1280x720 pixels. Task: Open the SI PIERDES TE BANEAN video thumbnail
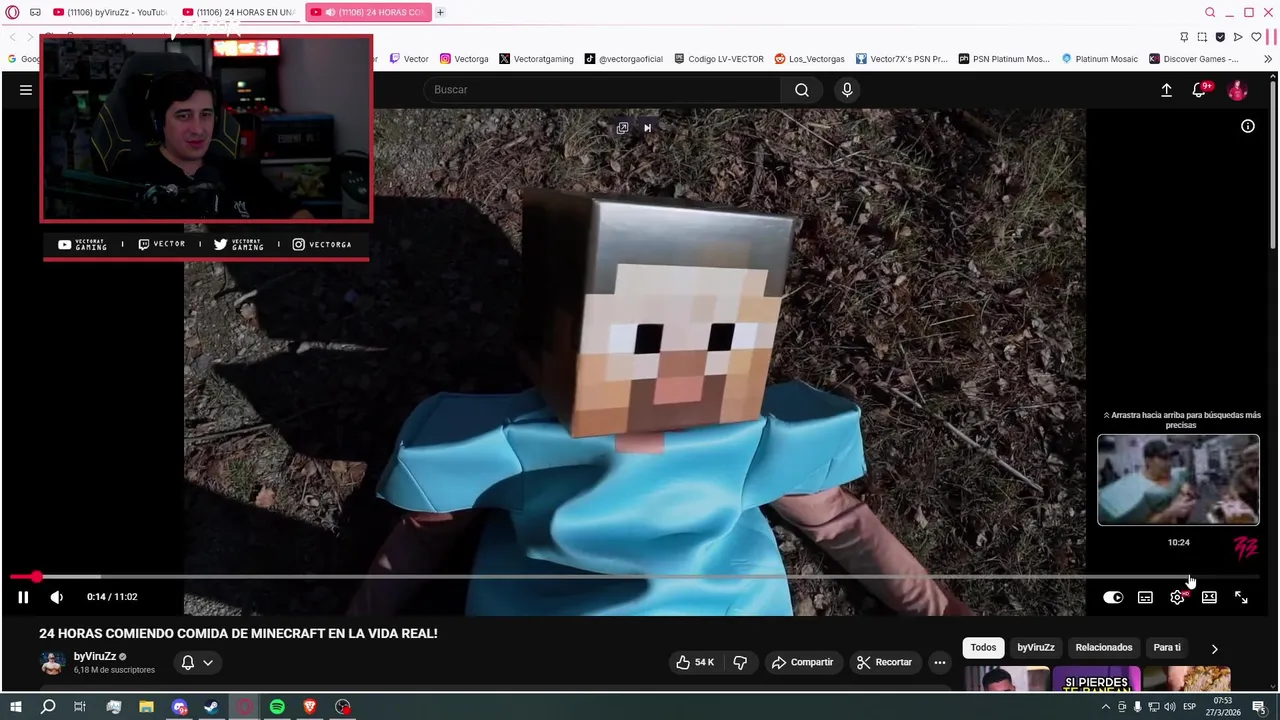click(1096, 679)
